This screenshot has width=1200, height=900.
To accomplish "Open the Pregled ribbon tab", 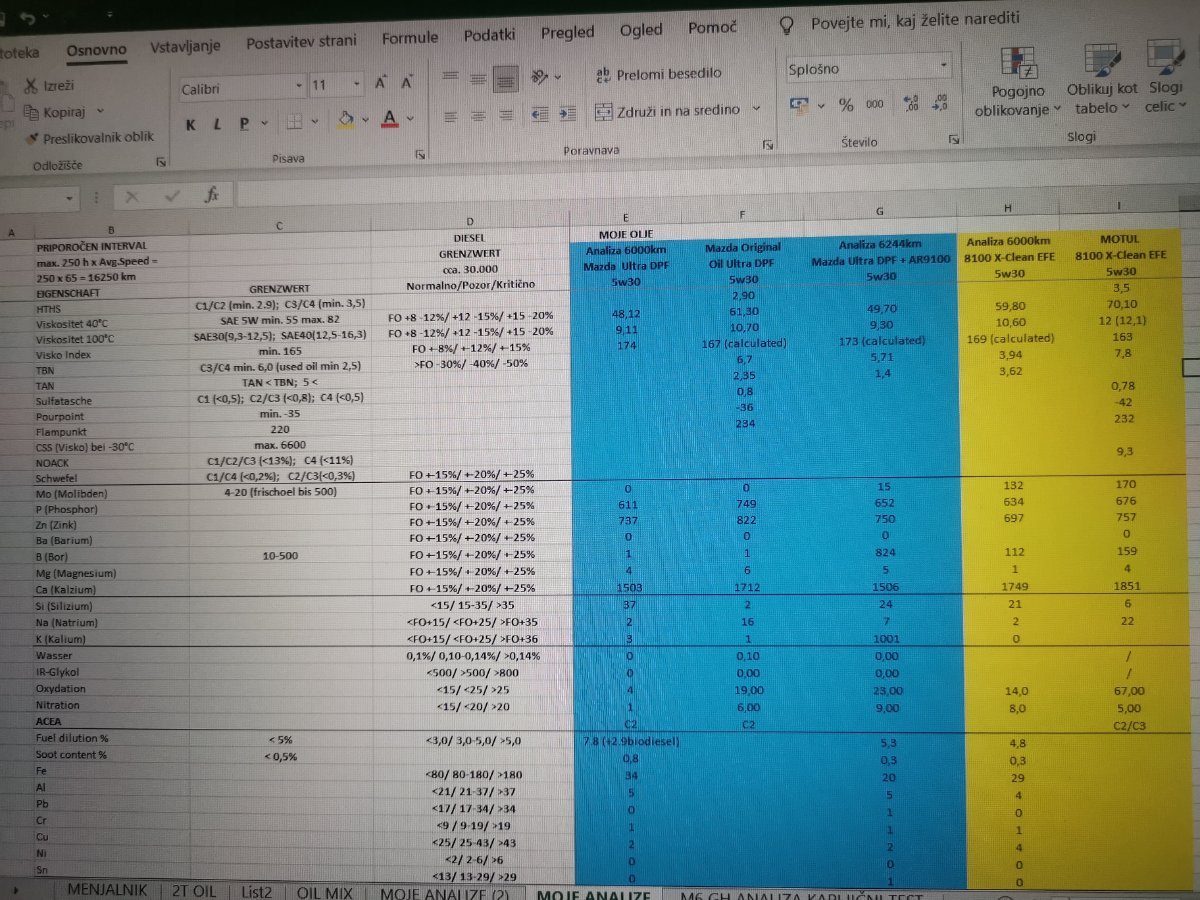I will click(567, 32).
